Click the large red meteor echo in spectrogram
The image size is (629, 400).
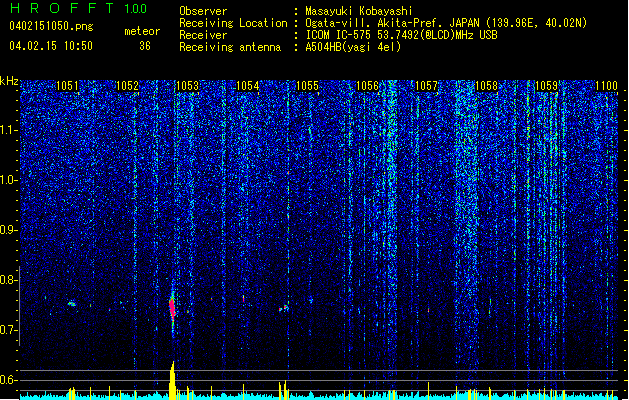click(x=172, y=308)
